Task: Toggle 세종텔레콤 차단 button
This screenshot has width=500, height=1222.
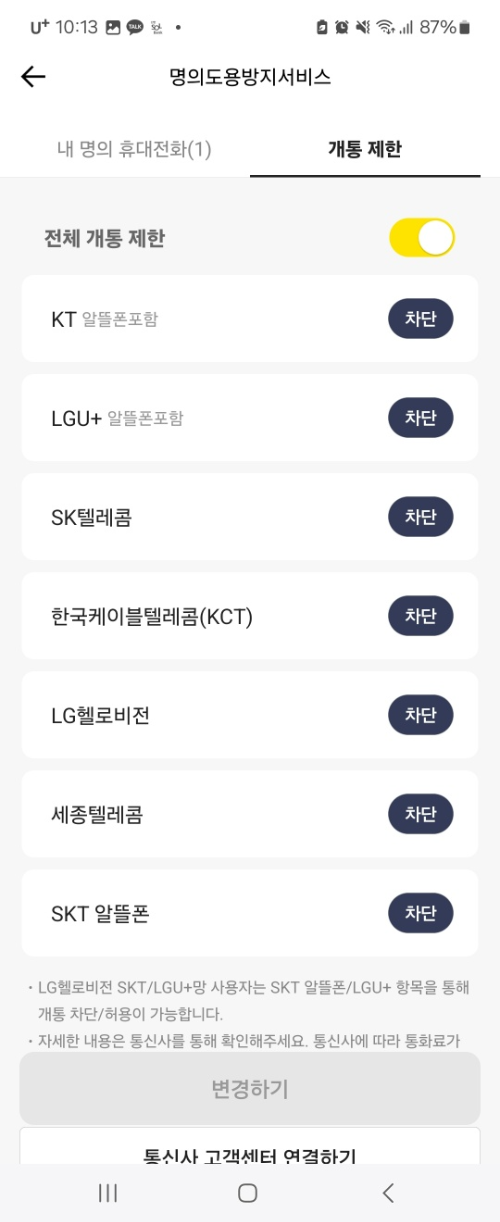Action: click(x=420, y=814)
